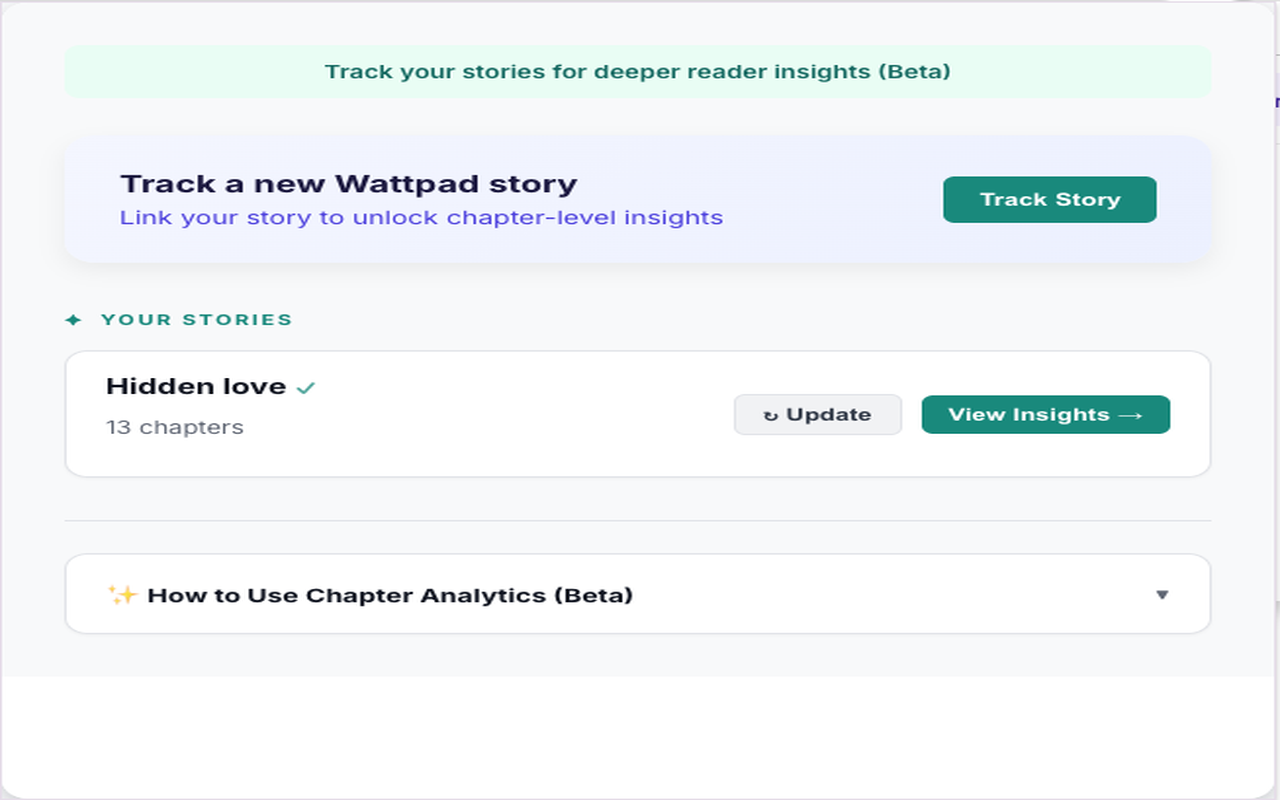The width and height of the screenshot is (1280, 800).
Task: Click the Track a new Wattpad story heading
Action: tap(348, 184)
